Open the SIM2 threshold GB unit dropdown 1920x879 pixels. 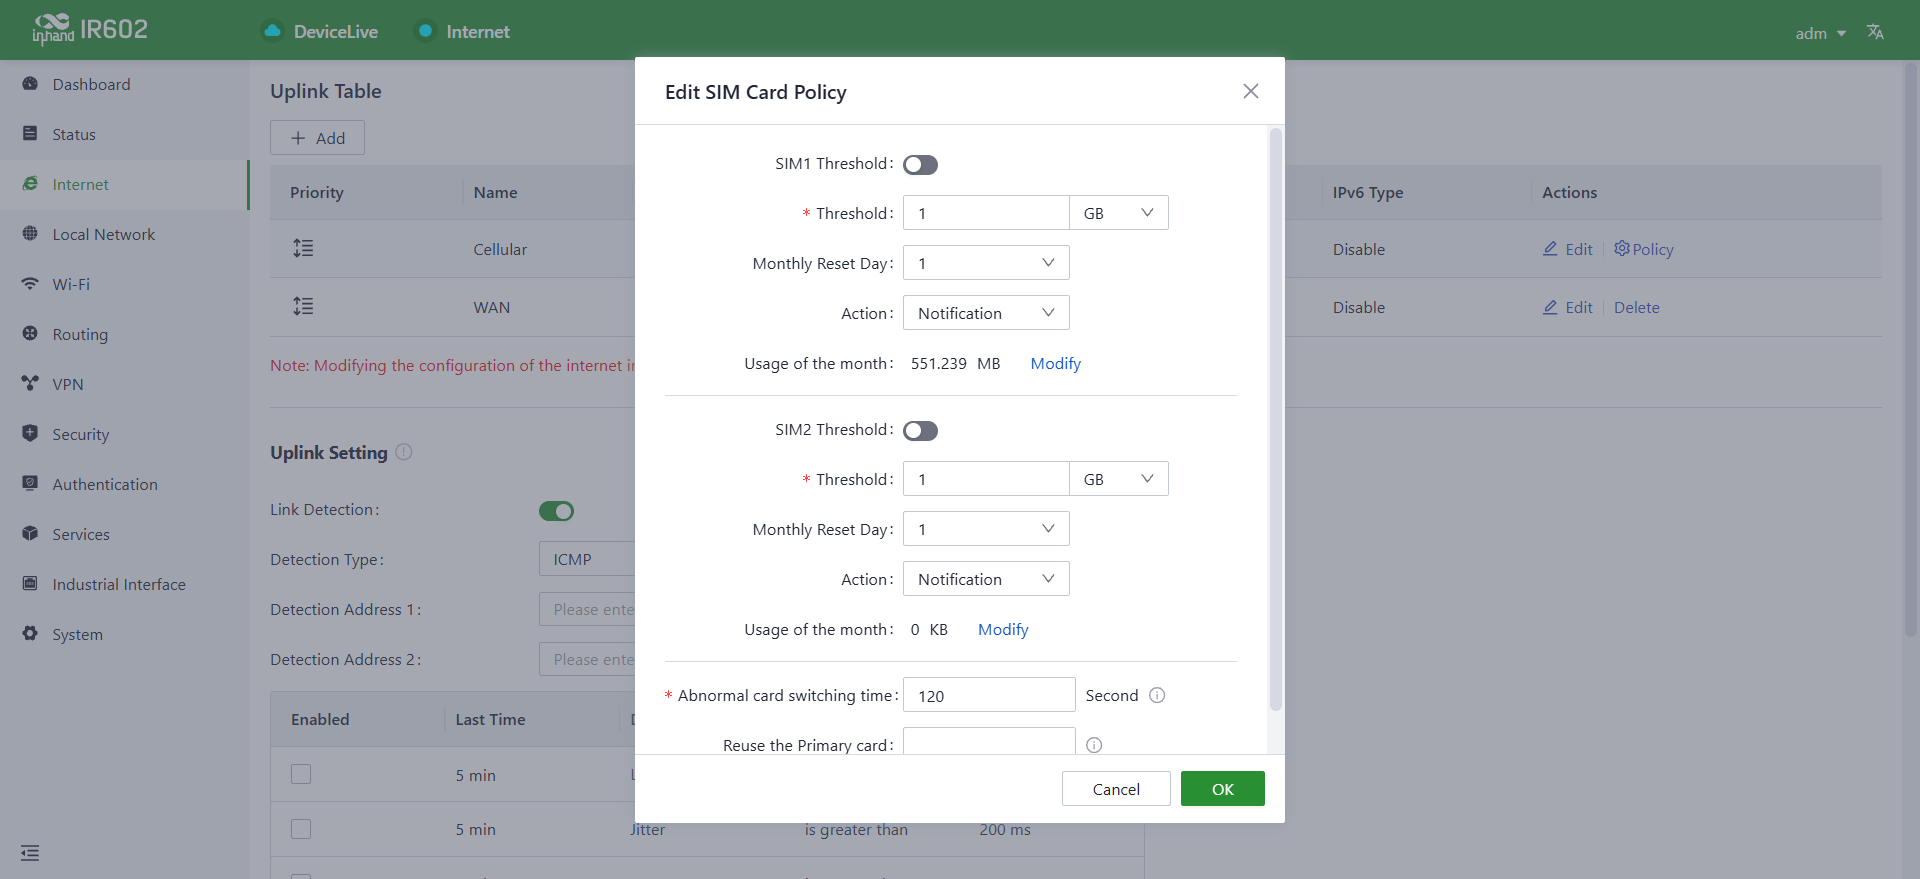(1119, 479)
